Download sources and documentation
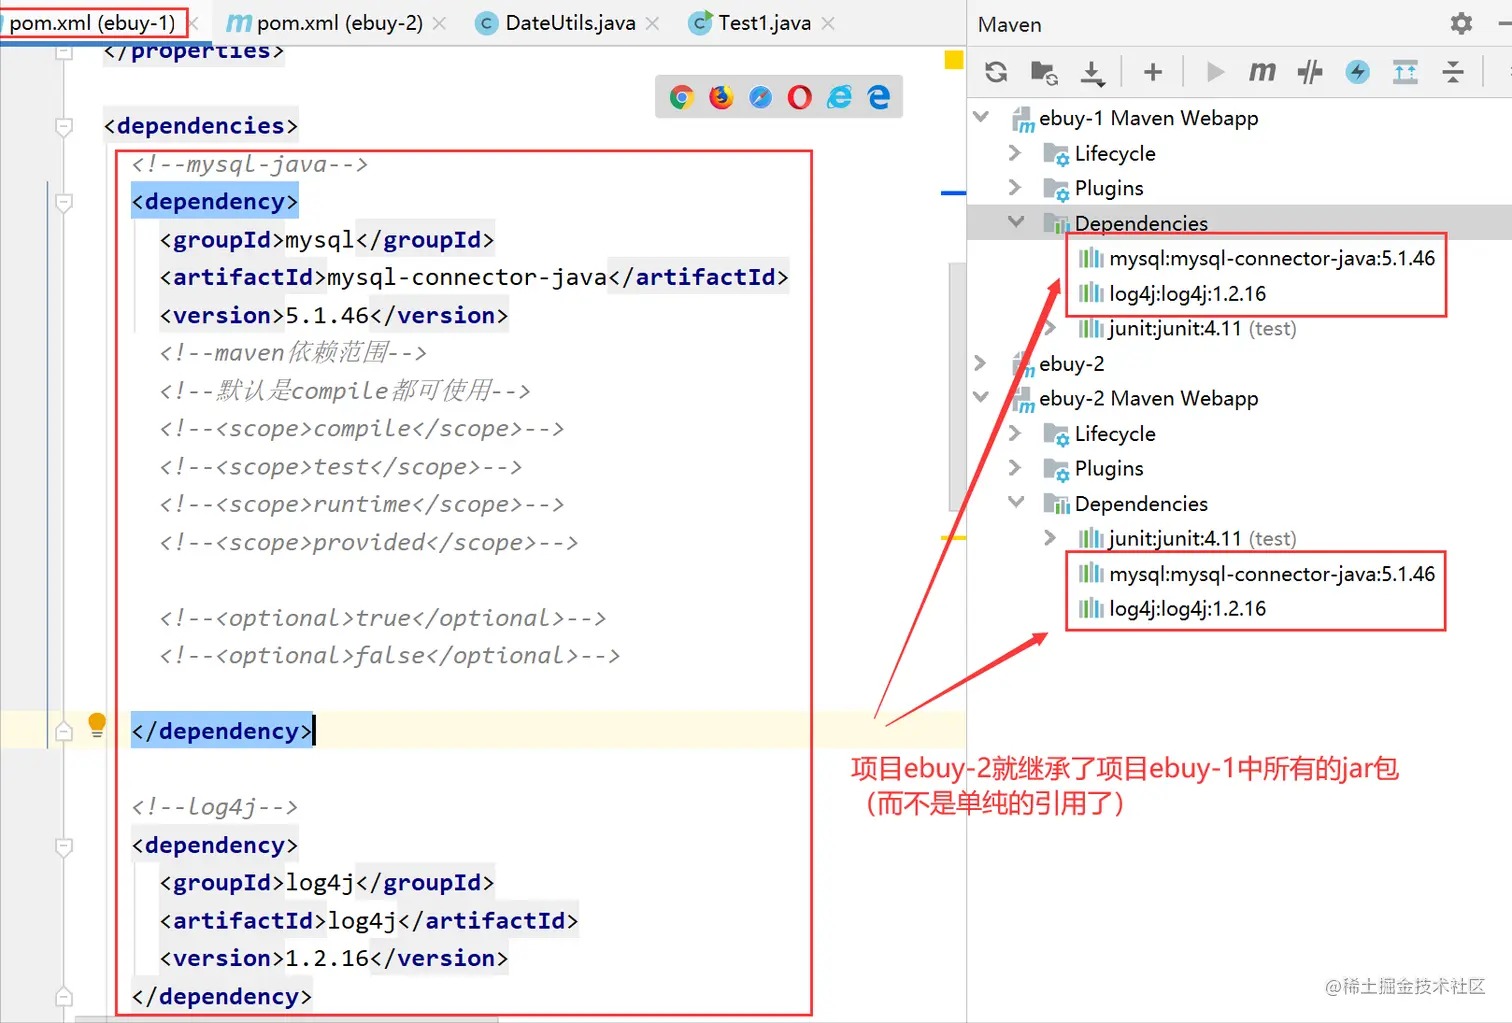The height and width of the screenshot is (1023, 1512). coord(1093,72)
